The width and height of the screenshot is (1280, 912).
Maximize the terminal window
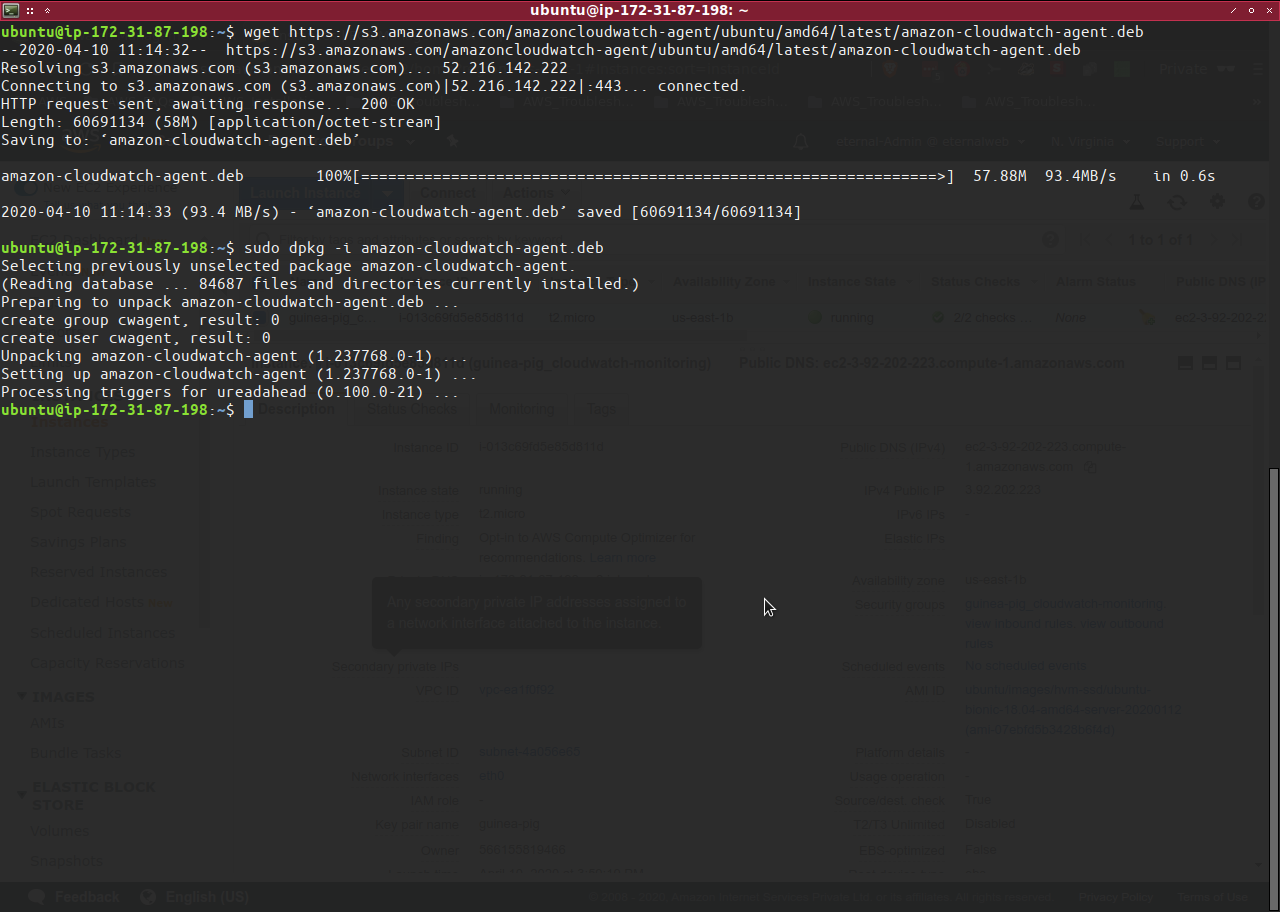coord(1251,9)
